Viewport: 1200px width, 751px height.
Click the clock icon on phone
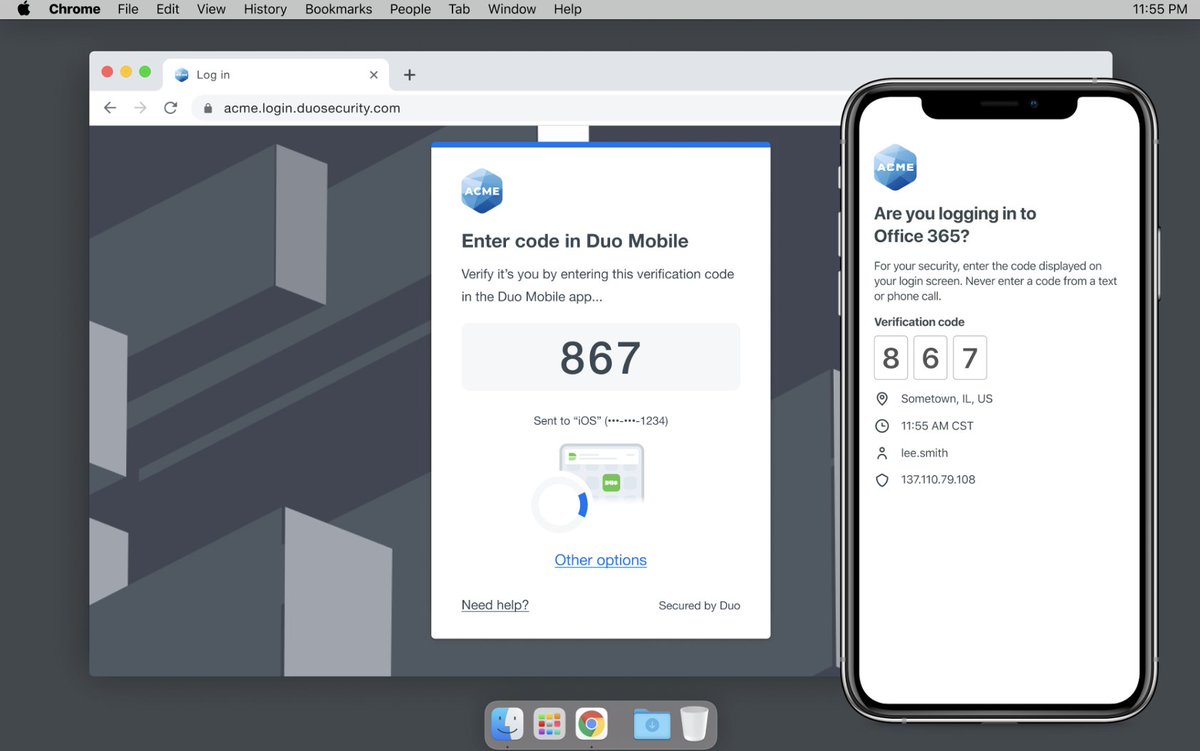pos(882,426)
